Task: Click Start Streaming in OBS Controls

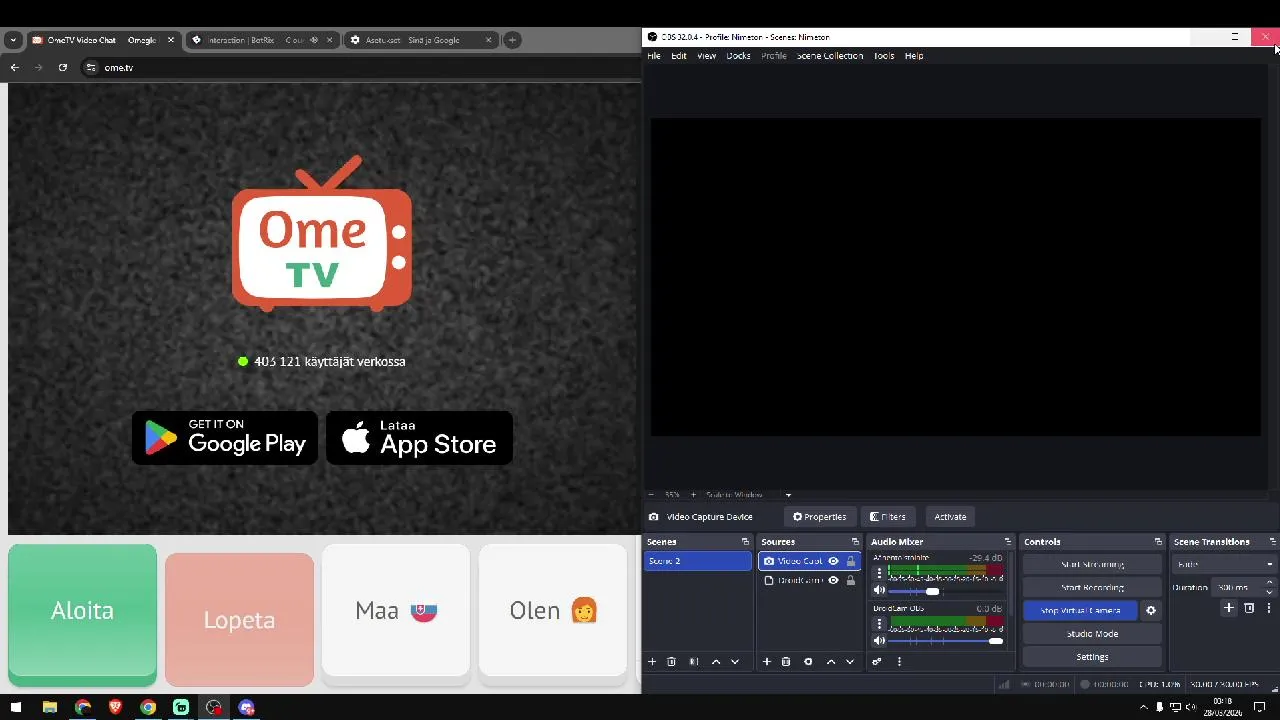Action: 1092,565
